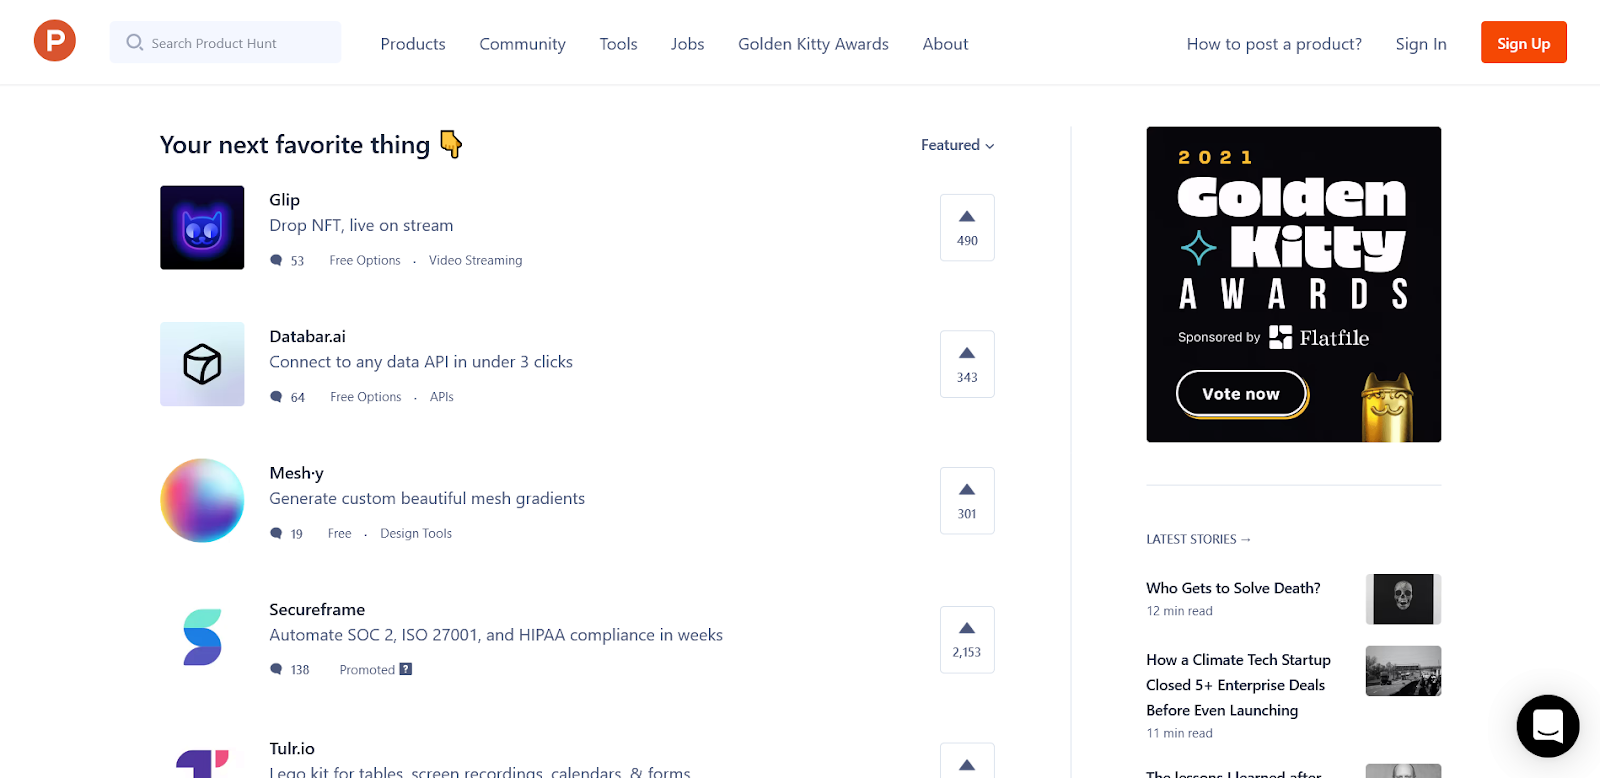Image resolution: width=1600 pixels, height=778 pixels.
Task: Open the chat support widget
Action: 1548,726
